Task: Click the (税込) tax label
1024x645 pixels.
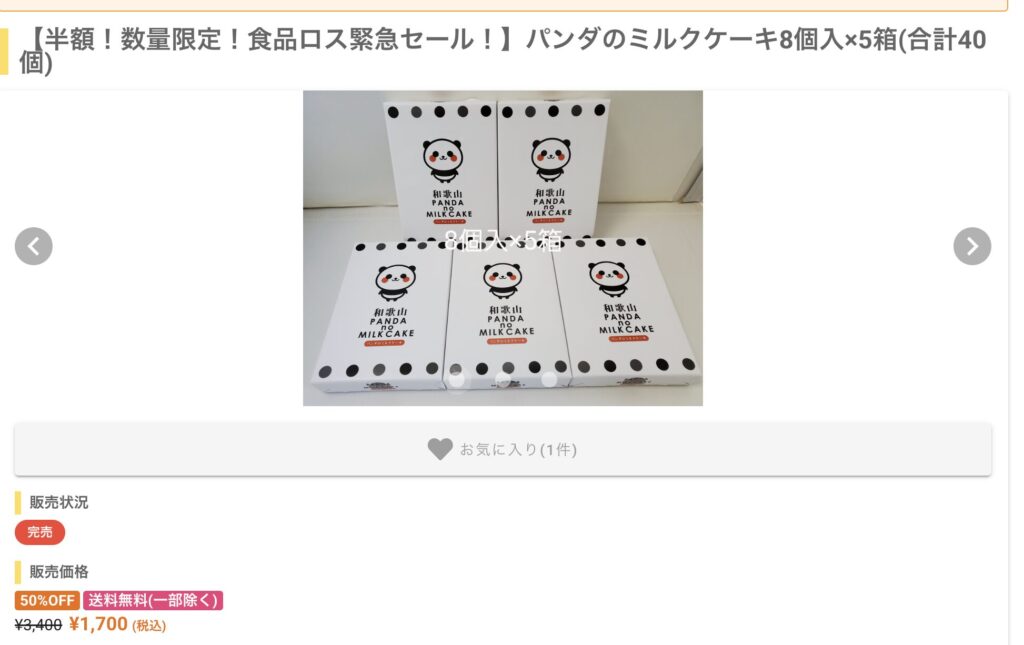Action: [x=149, y=626]
